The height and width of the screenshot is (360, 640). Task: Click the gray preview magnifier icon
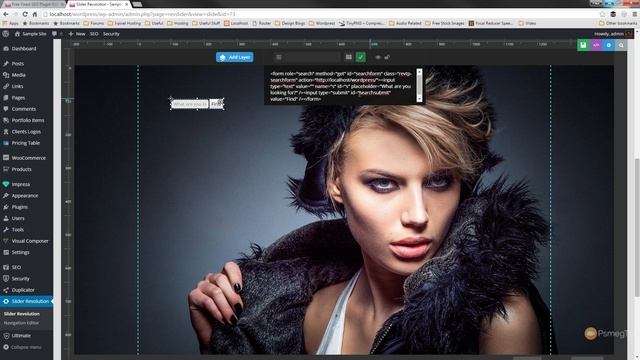[621, 45]
